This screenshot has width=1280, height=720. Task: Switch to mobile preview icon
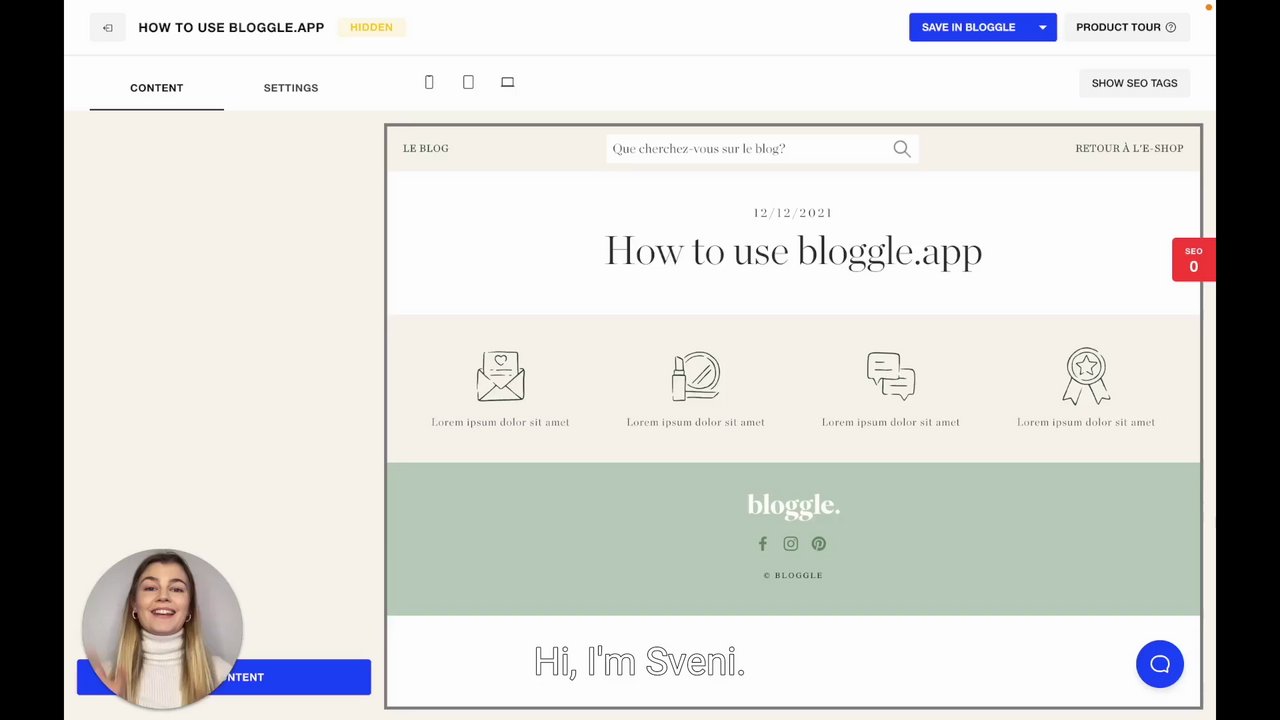click(x=429, y=82)
